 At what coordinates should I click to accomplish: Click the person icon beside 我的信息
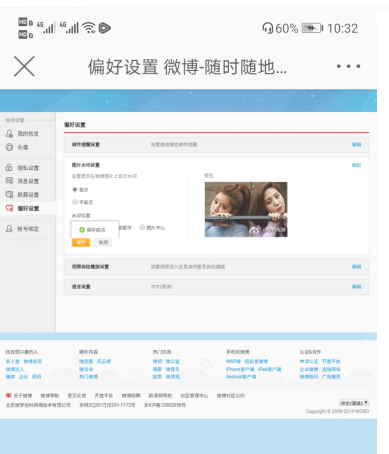point(9,134)
